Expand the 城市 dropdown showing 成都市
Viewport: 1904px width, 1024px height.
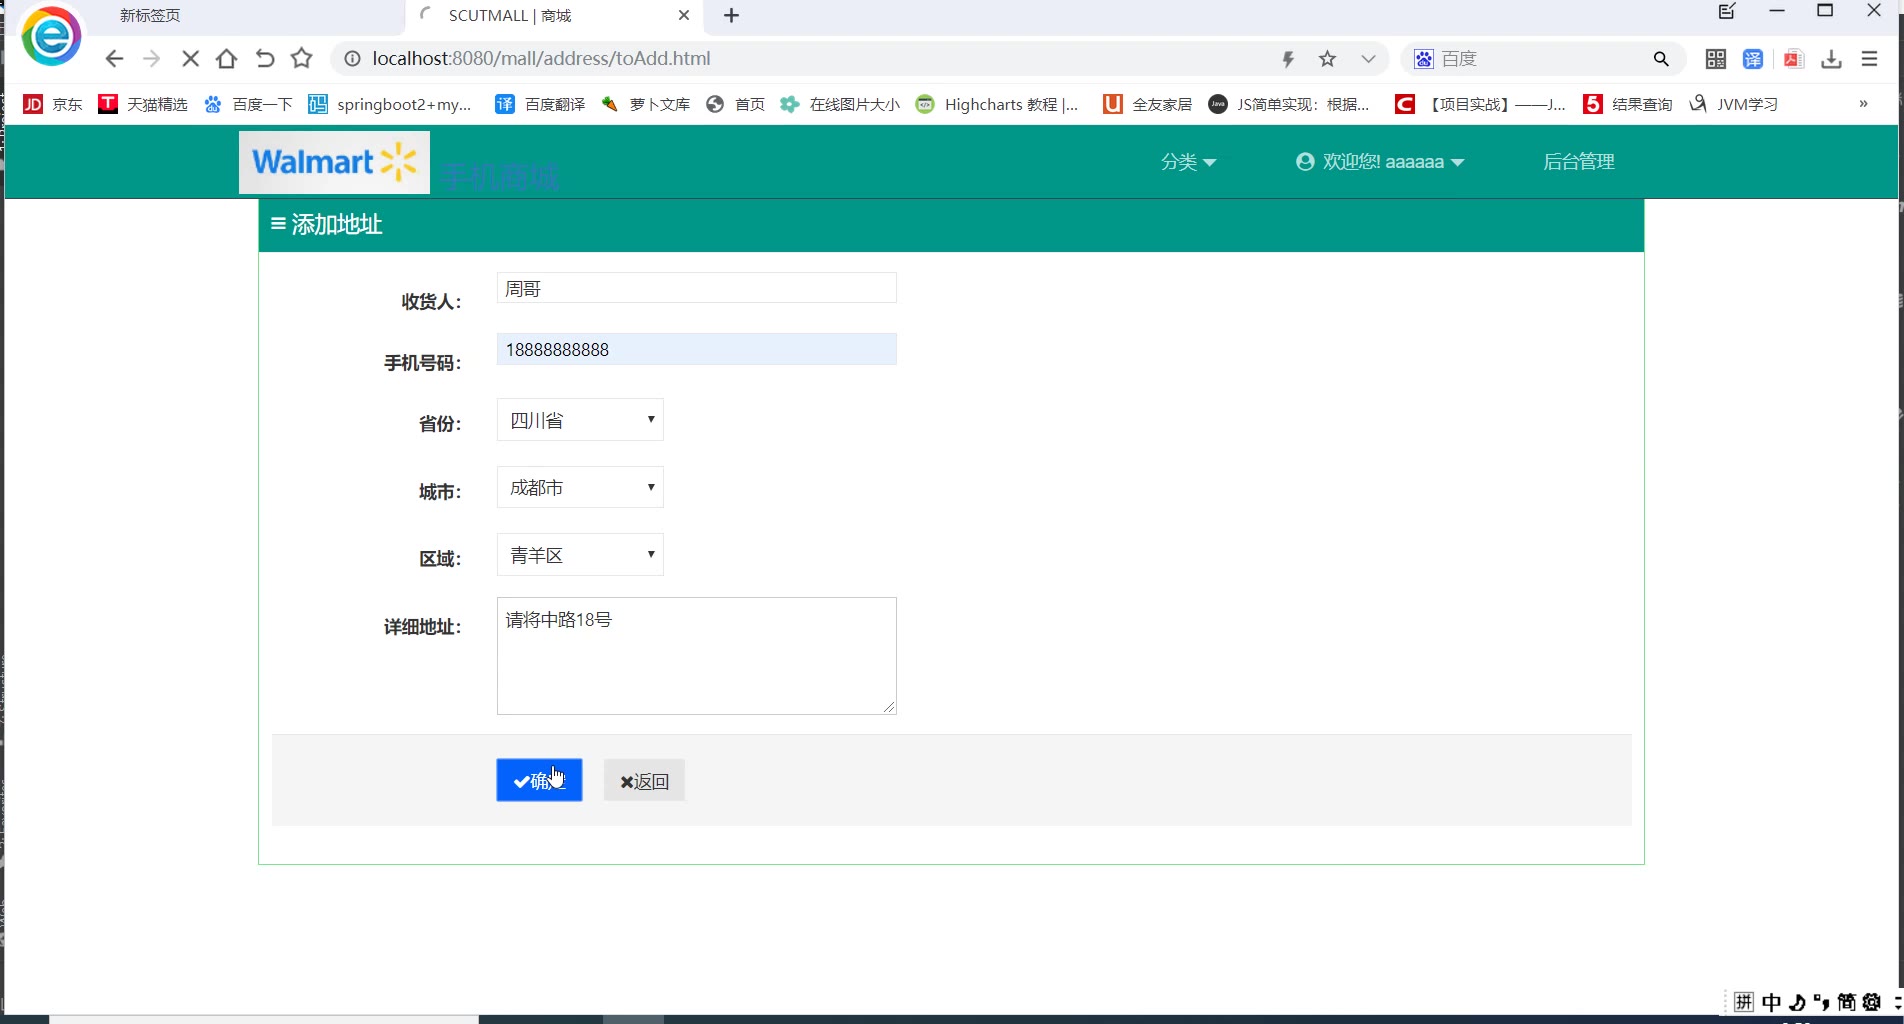(580, 487)
